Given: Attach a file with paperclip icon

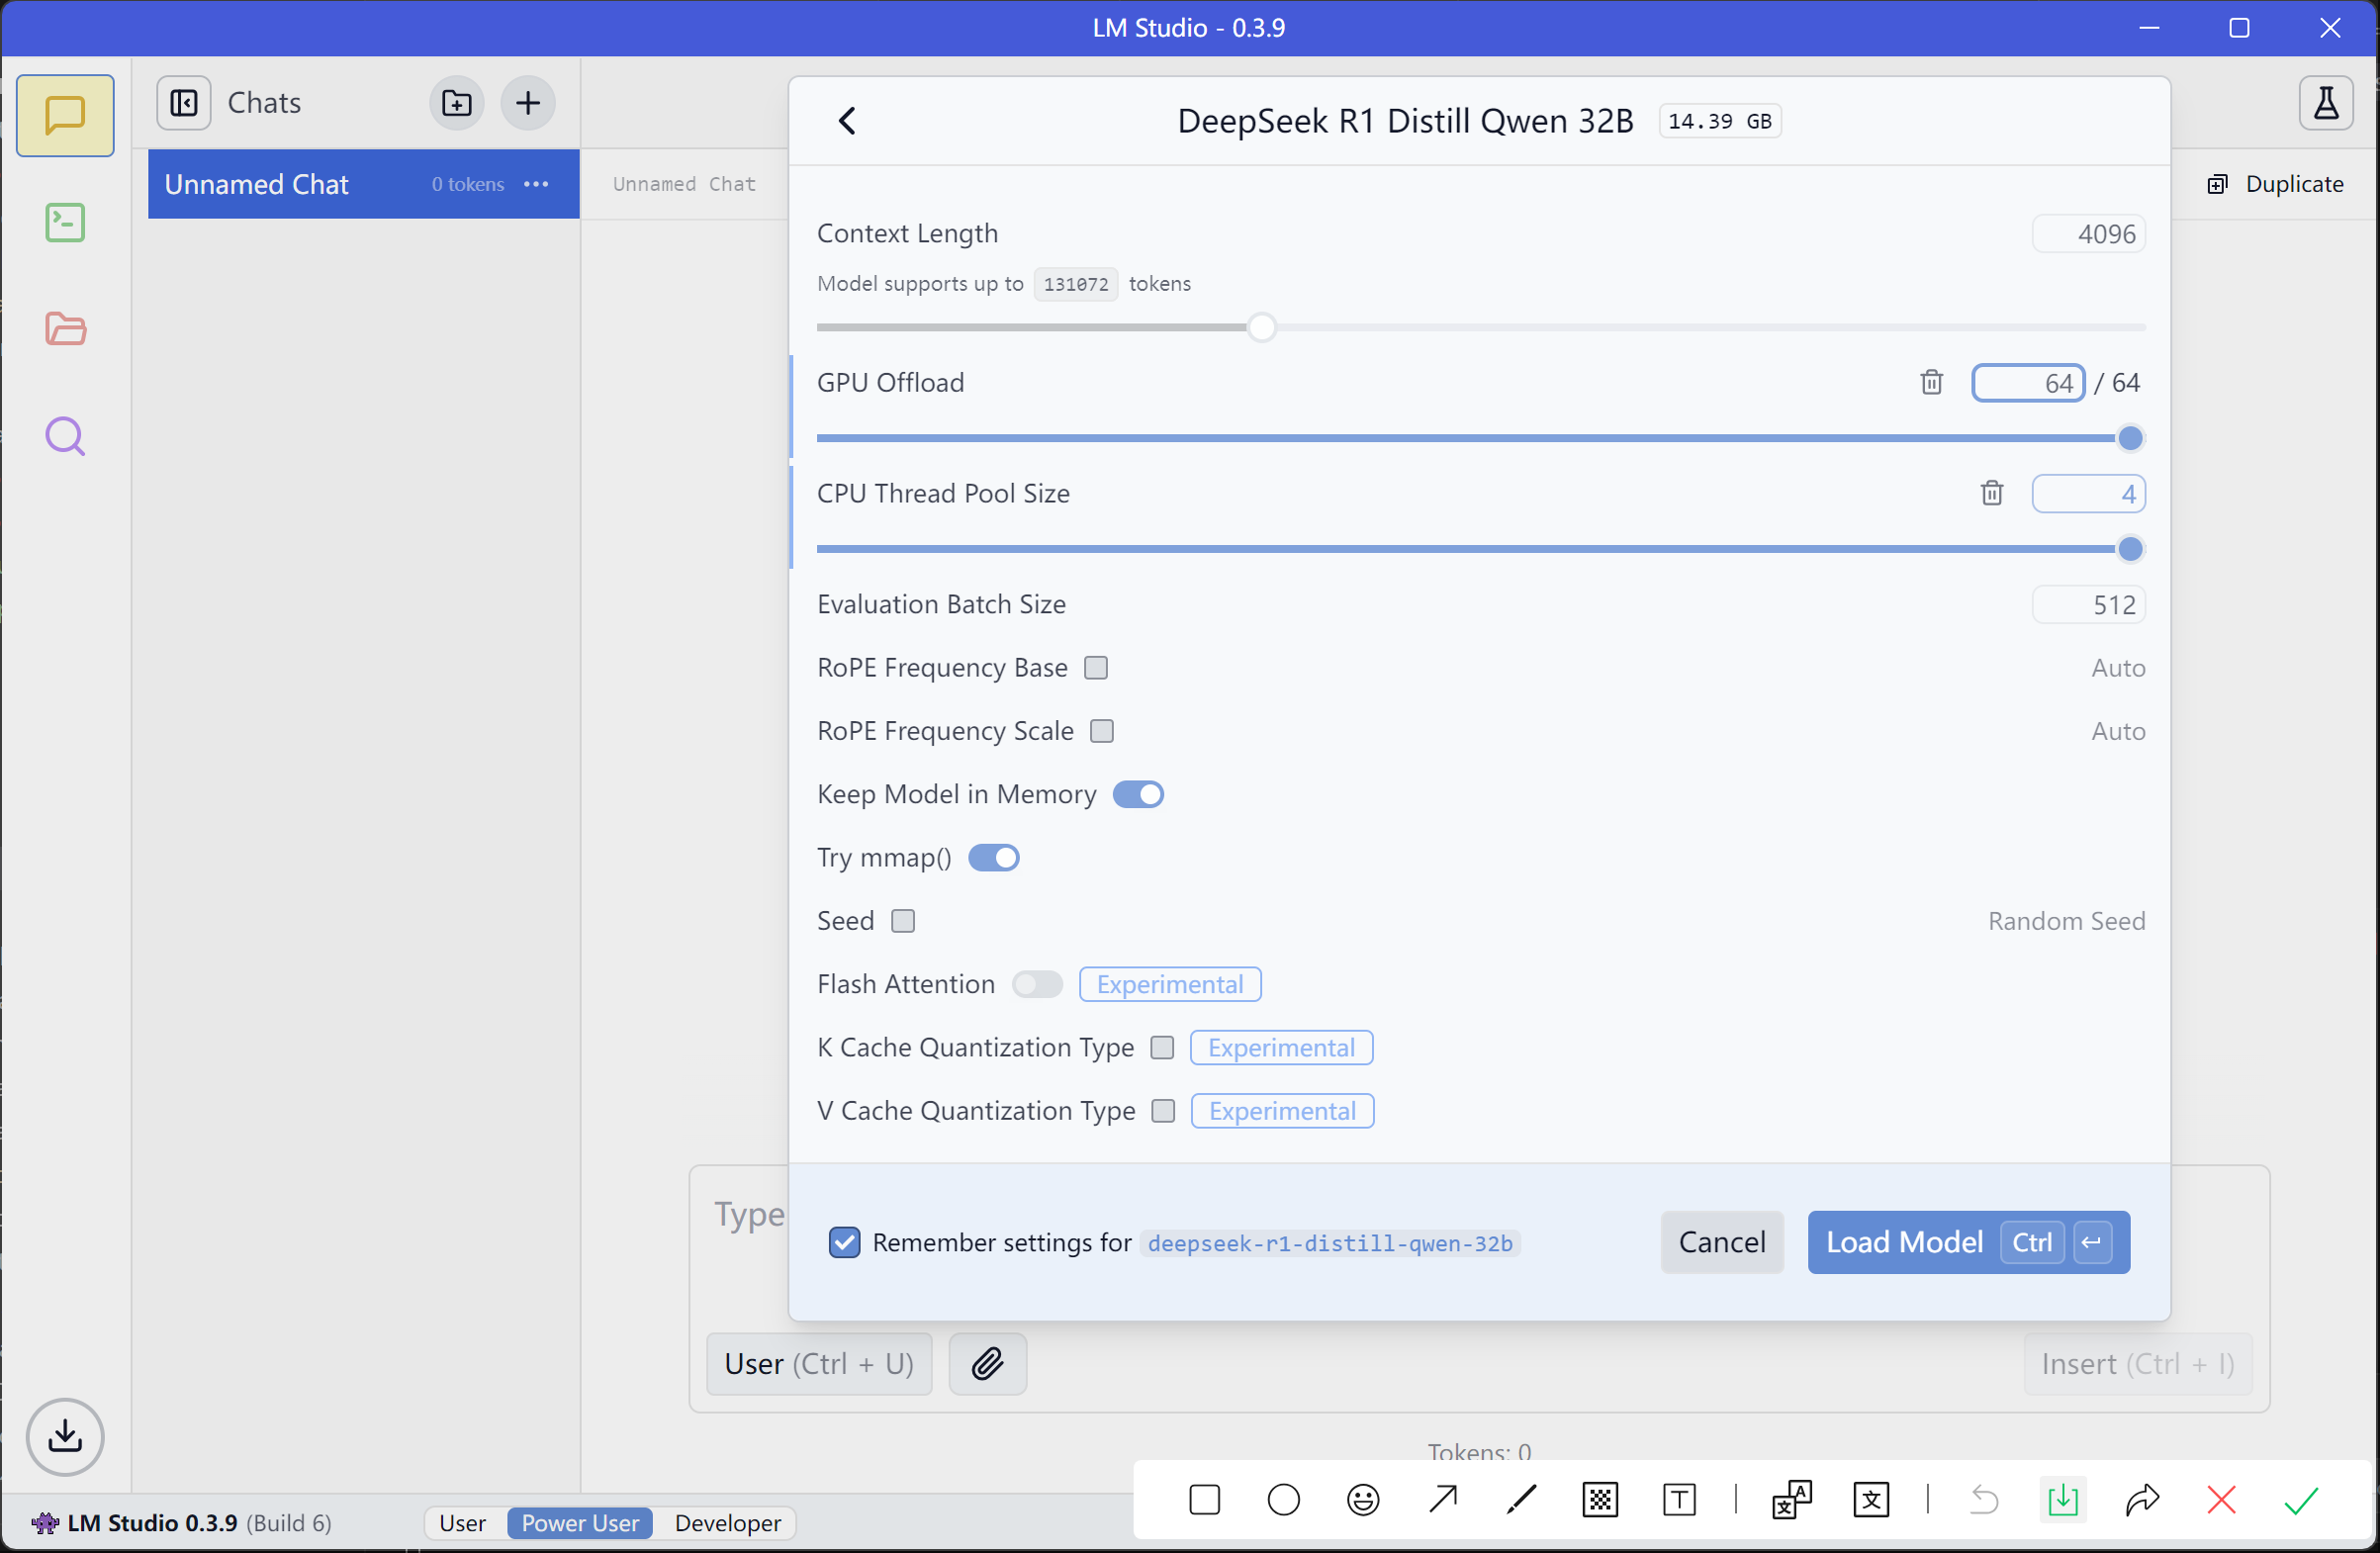Looking at the screenshot, I should click(987, 1363).
